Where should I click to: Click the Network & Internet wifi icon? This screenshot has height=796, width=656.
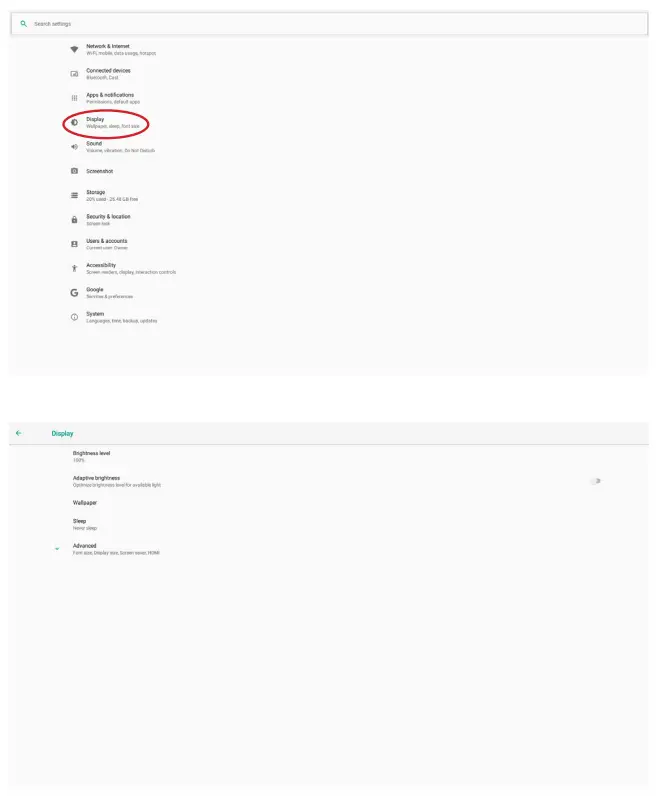74,49
